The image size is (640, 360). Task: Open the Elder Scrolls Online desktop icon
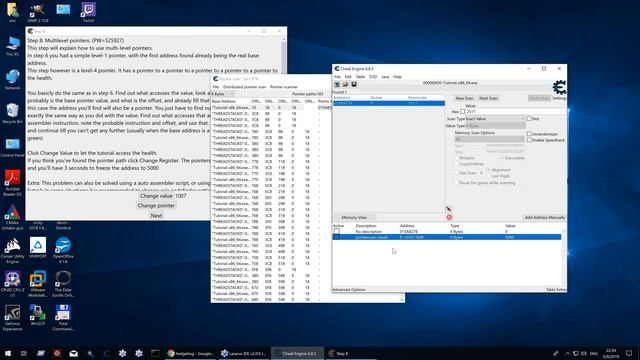tap(63, 284)
